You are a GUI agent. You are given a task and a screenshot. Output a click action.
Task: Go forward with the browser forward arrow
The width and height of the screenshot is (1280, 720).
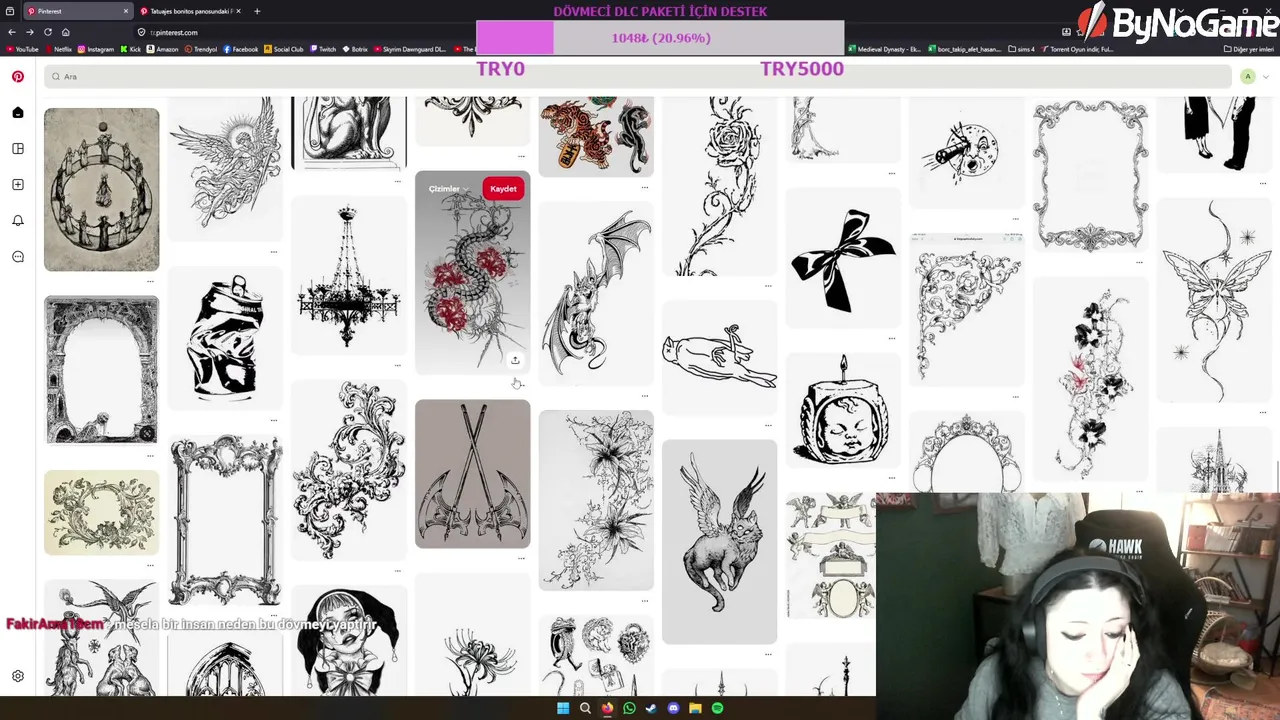(30, 32)
